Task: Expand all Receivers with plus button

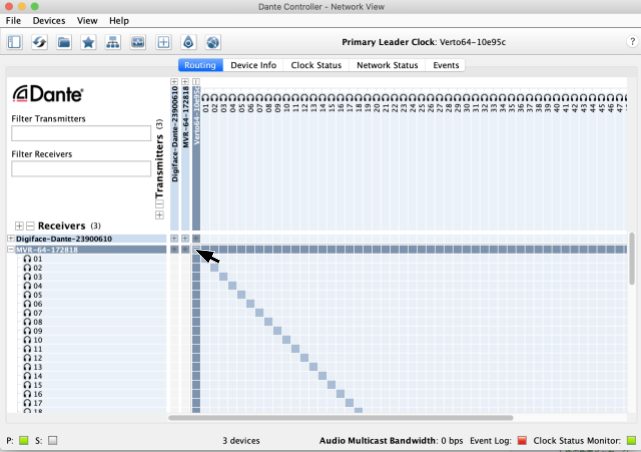Action: [18, 226]
